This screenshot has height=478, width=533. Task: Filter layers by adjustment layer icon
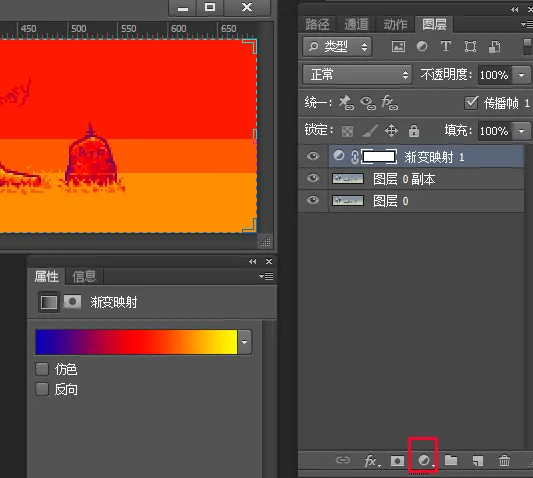pos(422,46)
